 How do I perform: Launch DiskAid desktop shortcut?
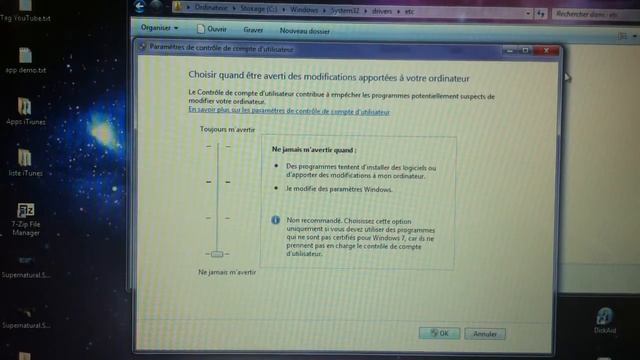tap(605, 321)
